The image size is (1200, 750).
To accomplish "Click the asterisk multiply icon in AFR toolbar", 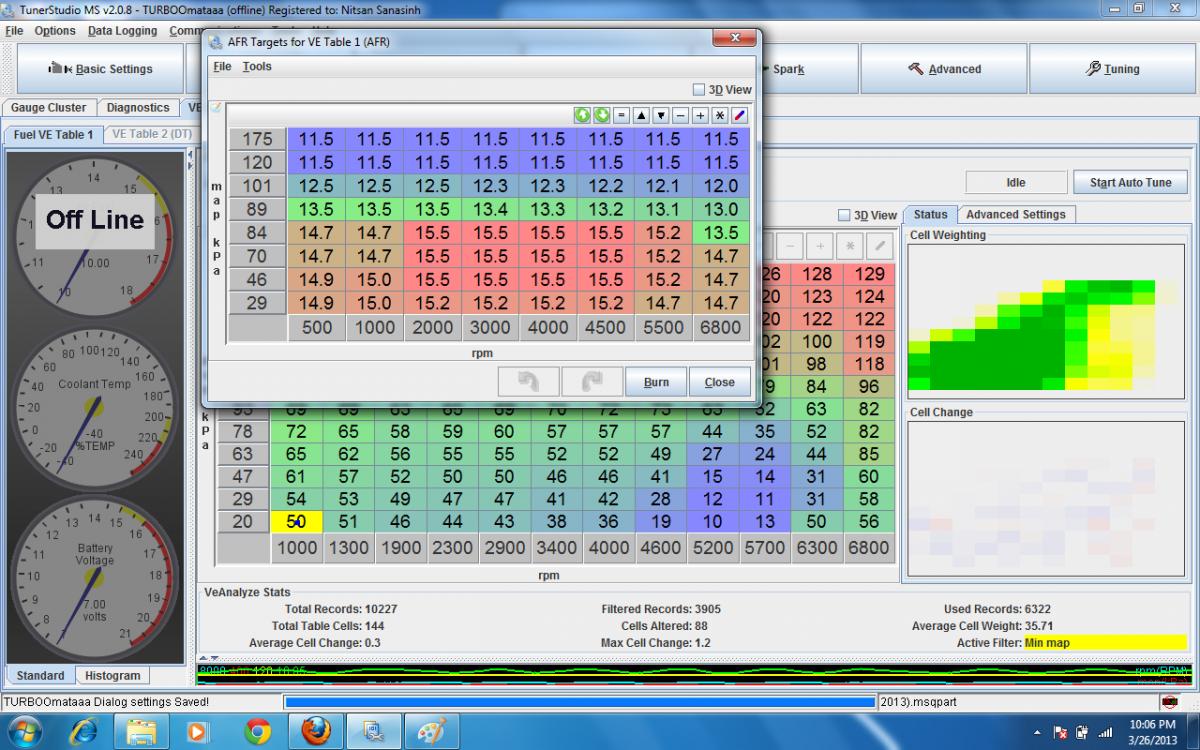I will [719, 115].
